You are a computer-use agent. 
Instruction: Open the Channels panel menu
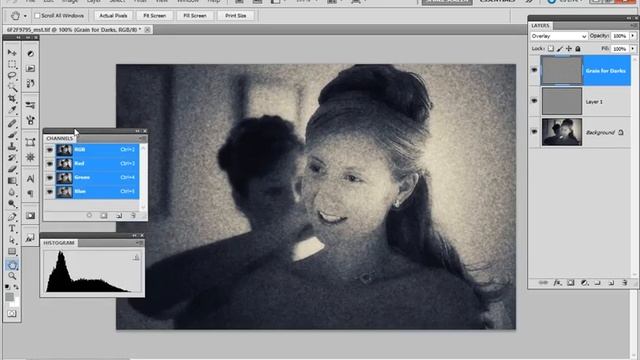point(142,139)
